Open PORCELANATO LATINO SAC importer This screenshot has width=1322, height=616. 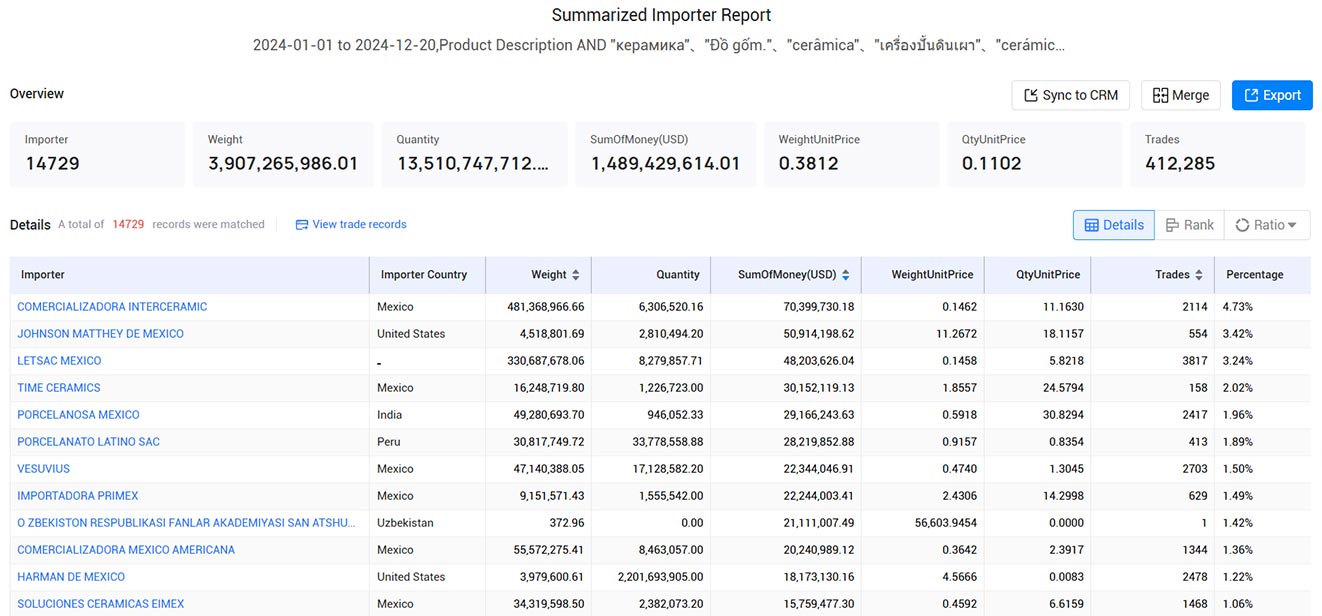tap(88, 442)
